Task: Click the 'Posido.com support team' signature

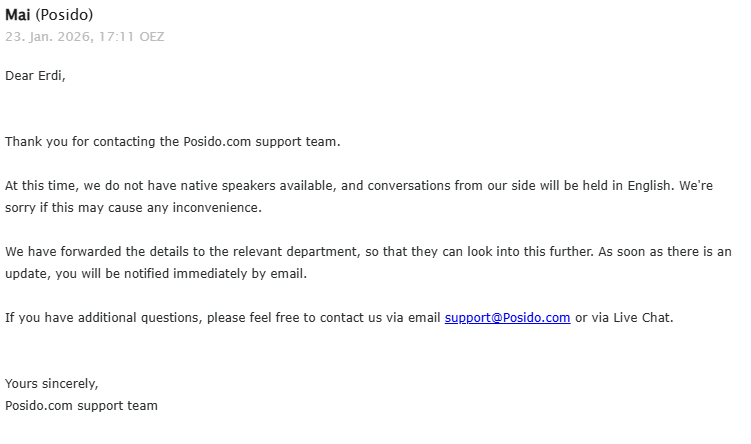Action: tap(81, 406)
